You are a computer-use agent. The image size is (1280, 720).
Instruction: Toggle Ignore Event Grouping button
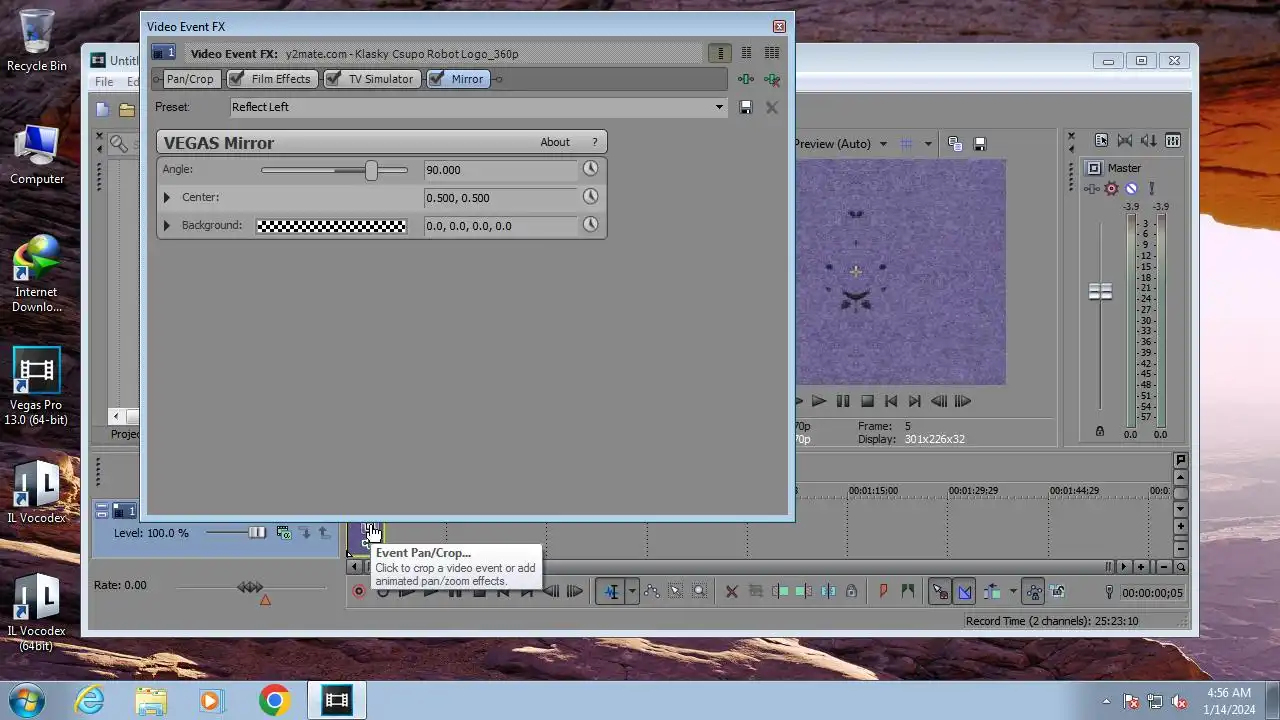pos(1059,592)
